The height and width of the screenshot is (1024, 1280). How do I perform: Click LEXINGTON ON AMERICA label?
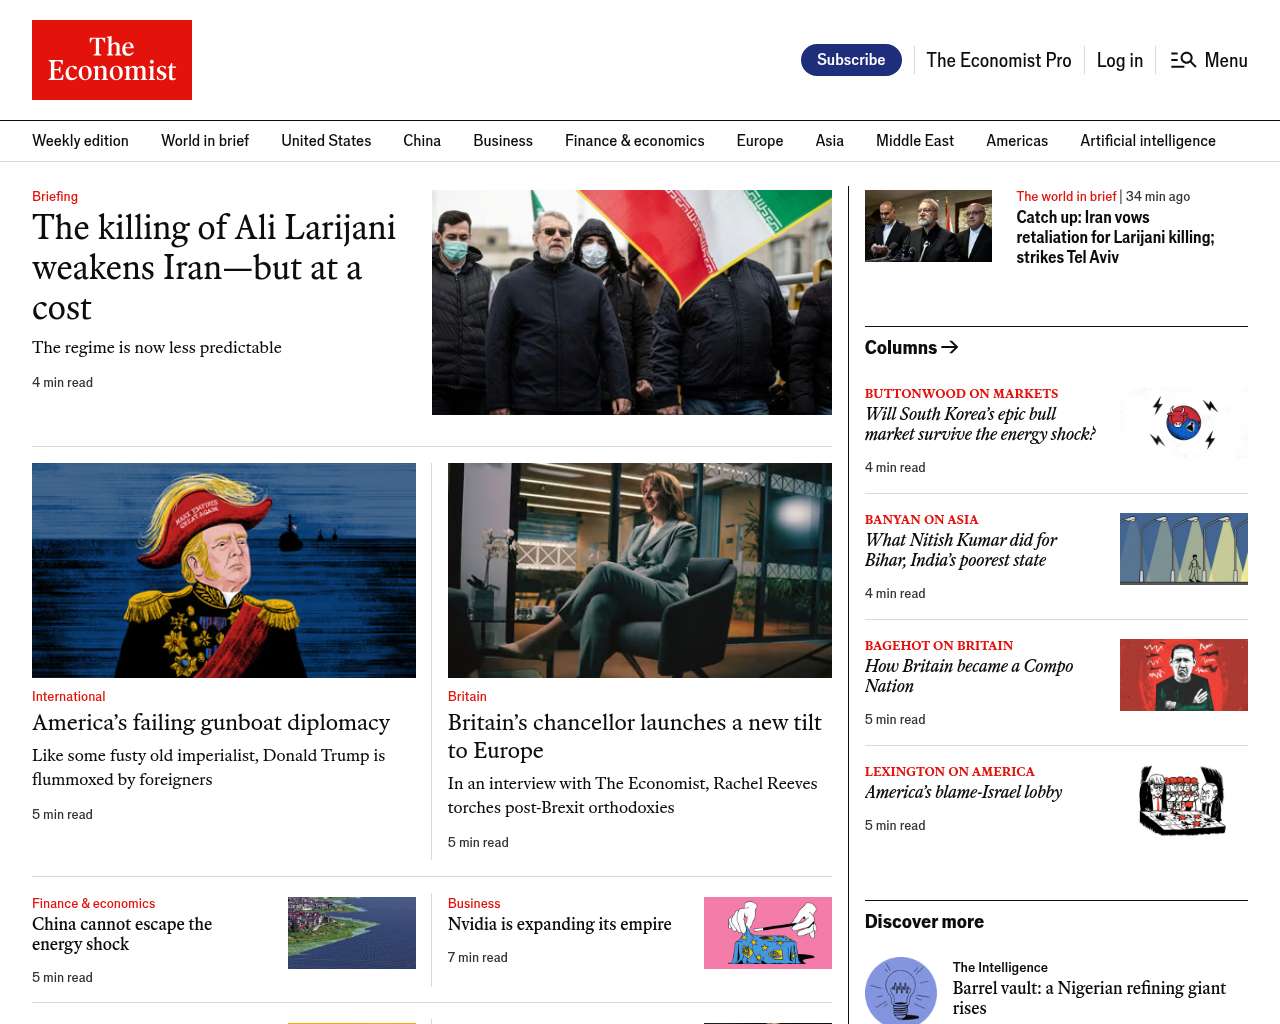(950, 772)
